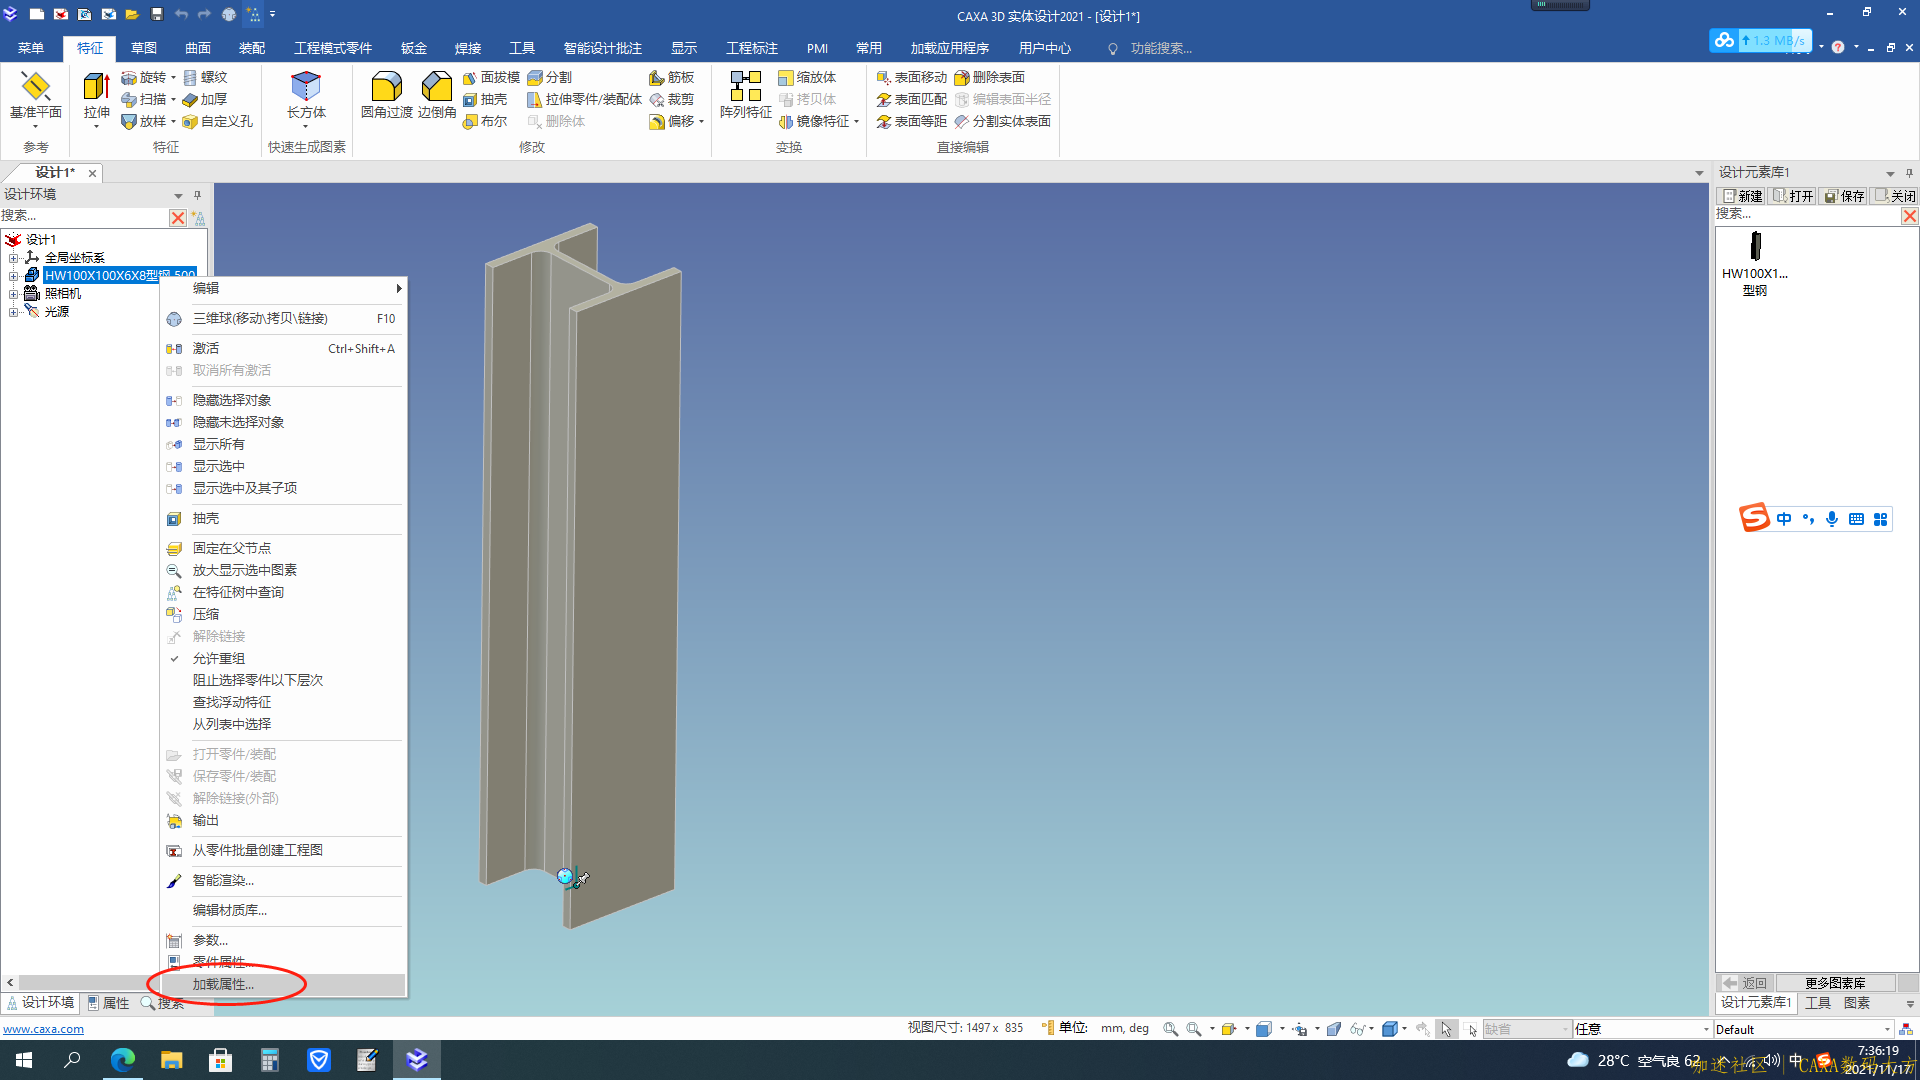This screenshot has width=1920, height=1080.
Task: Click the 抽壳 shell ribbon tool
Action: point(485,99)
